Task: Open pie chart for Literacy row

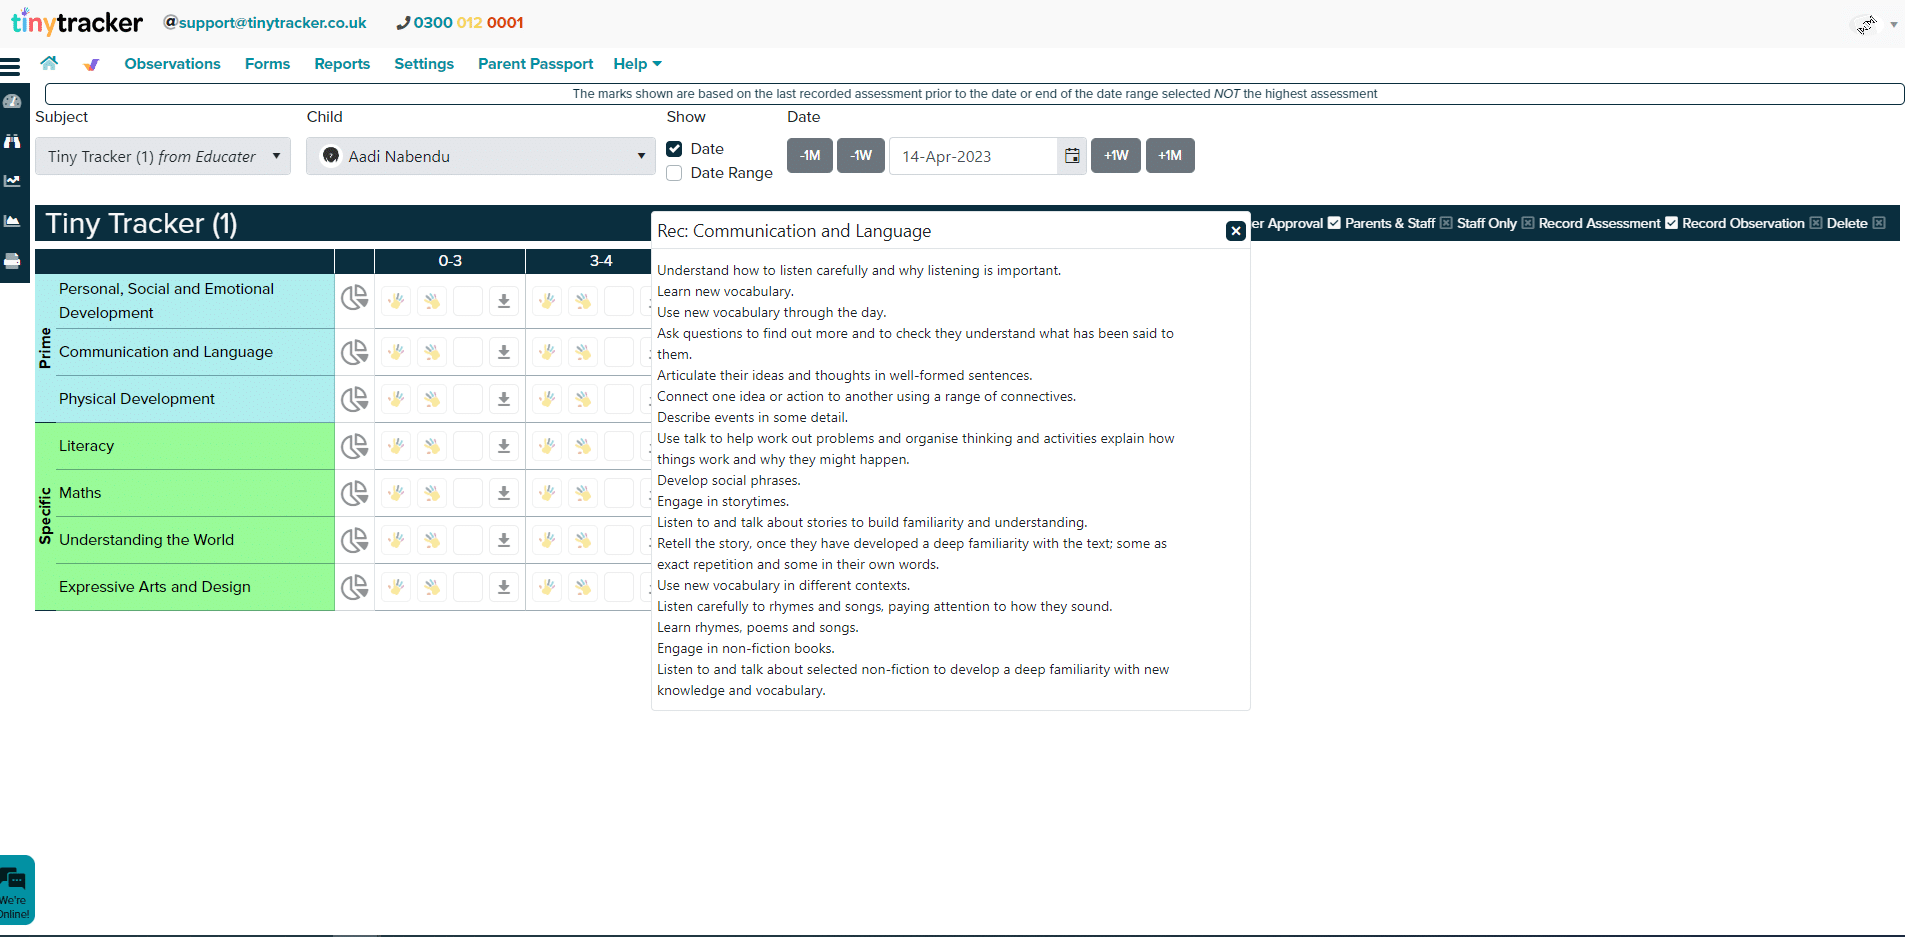Action: coord(354,446)
